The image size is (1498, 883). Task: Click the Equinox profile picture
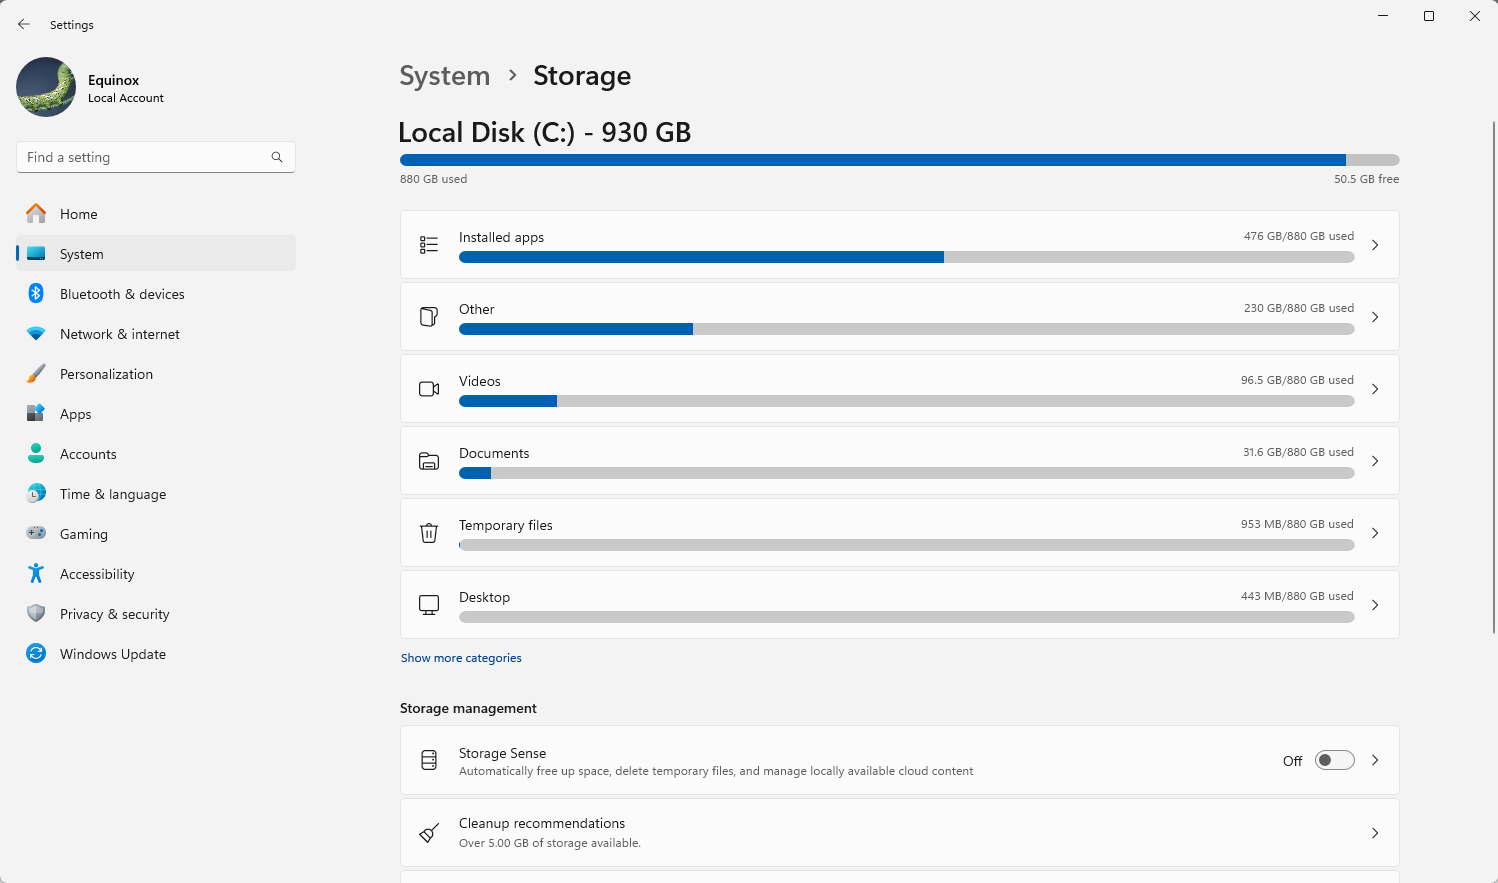(x=46, y=87)
